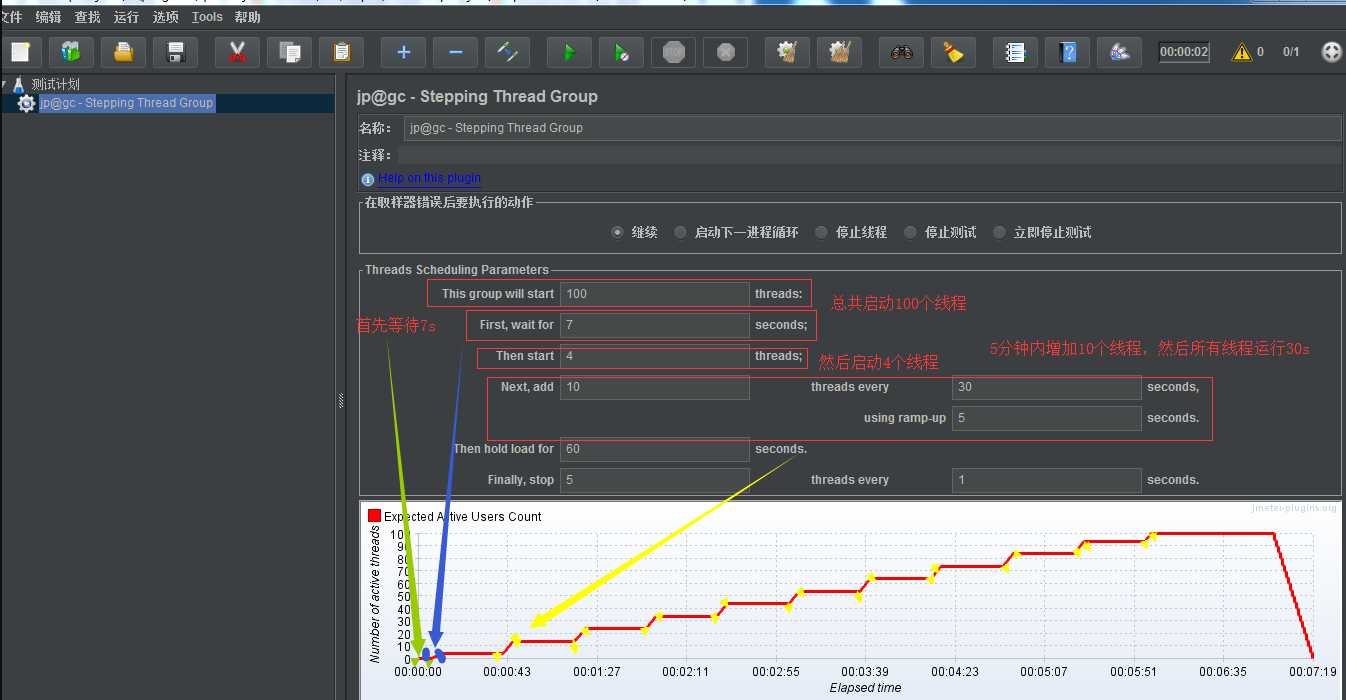Select 启动下一进程循环 radio option
Image resolution: width=1346 pixels, height=700 pixels.
point(680,232)
